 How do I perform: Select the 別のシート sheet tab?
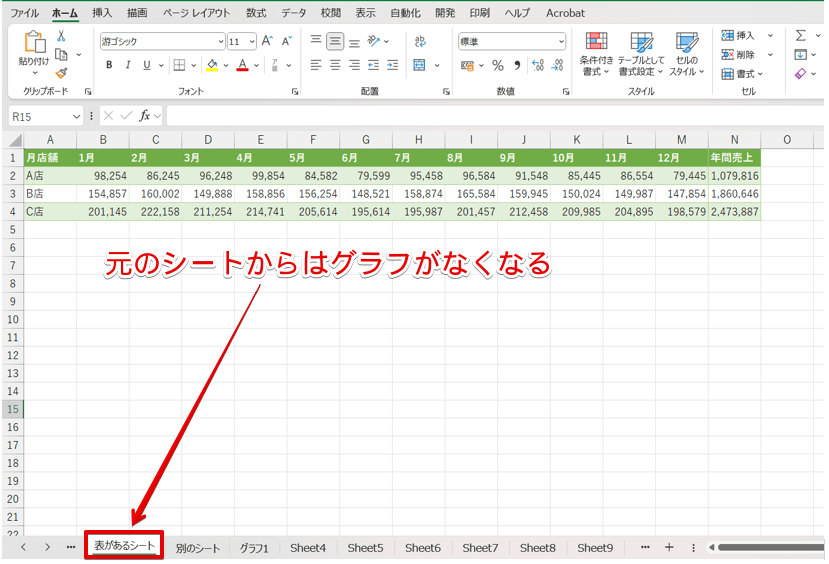tap(198, 548)
